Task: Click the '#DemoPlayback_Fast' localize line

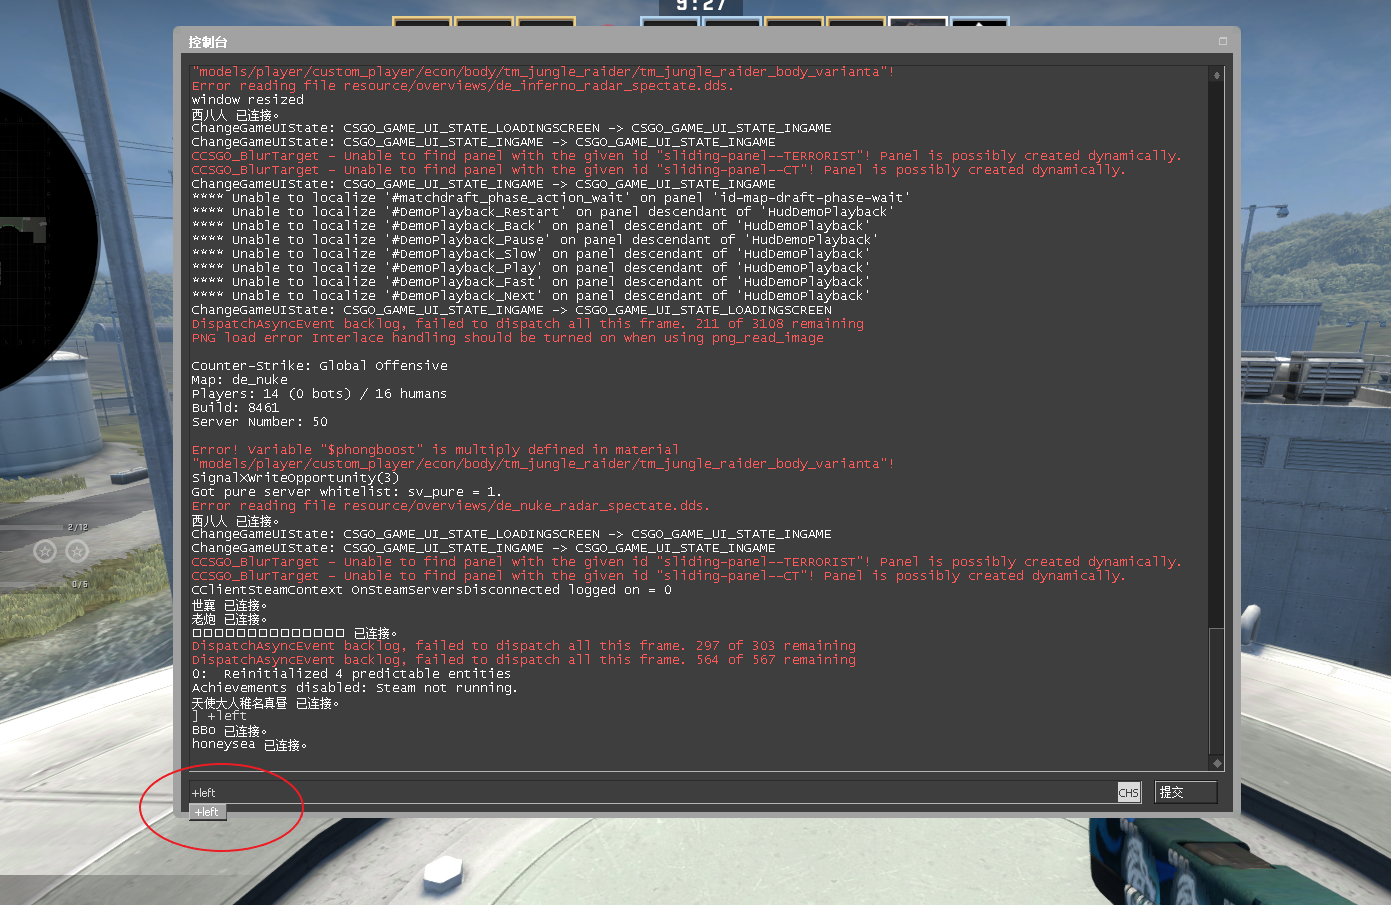Action: click(531, 282)
